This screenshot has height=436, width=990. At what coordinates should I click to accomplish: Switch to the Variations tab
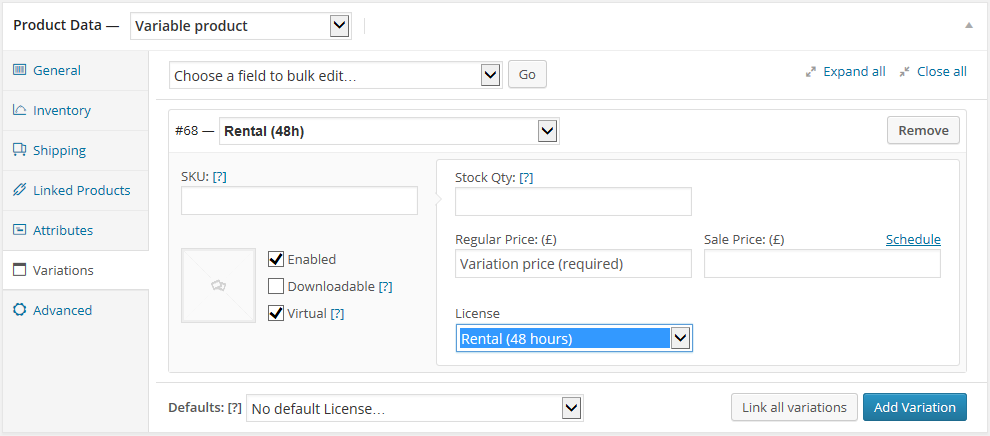63,270
